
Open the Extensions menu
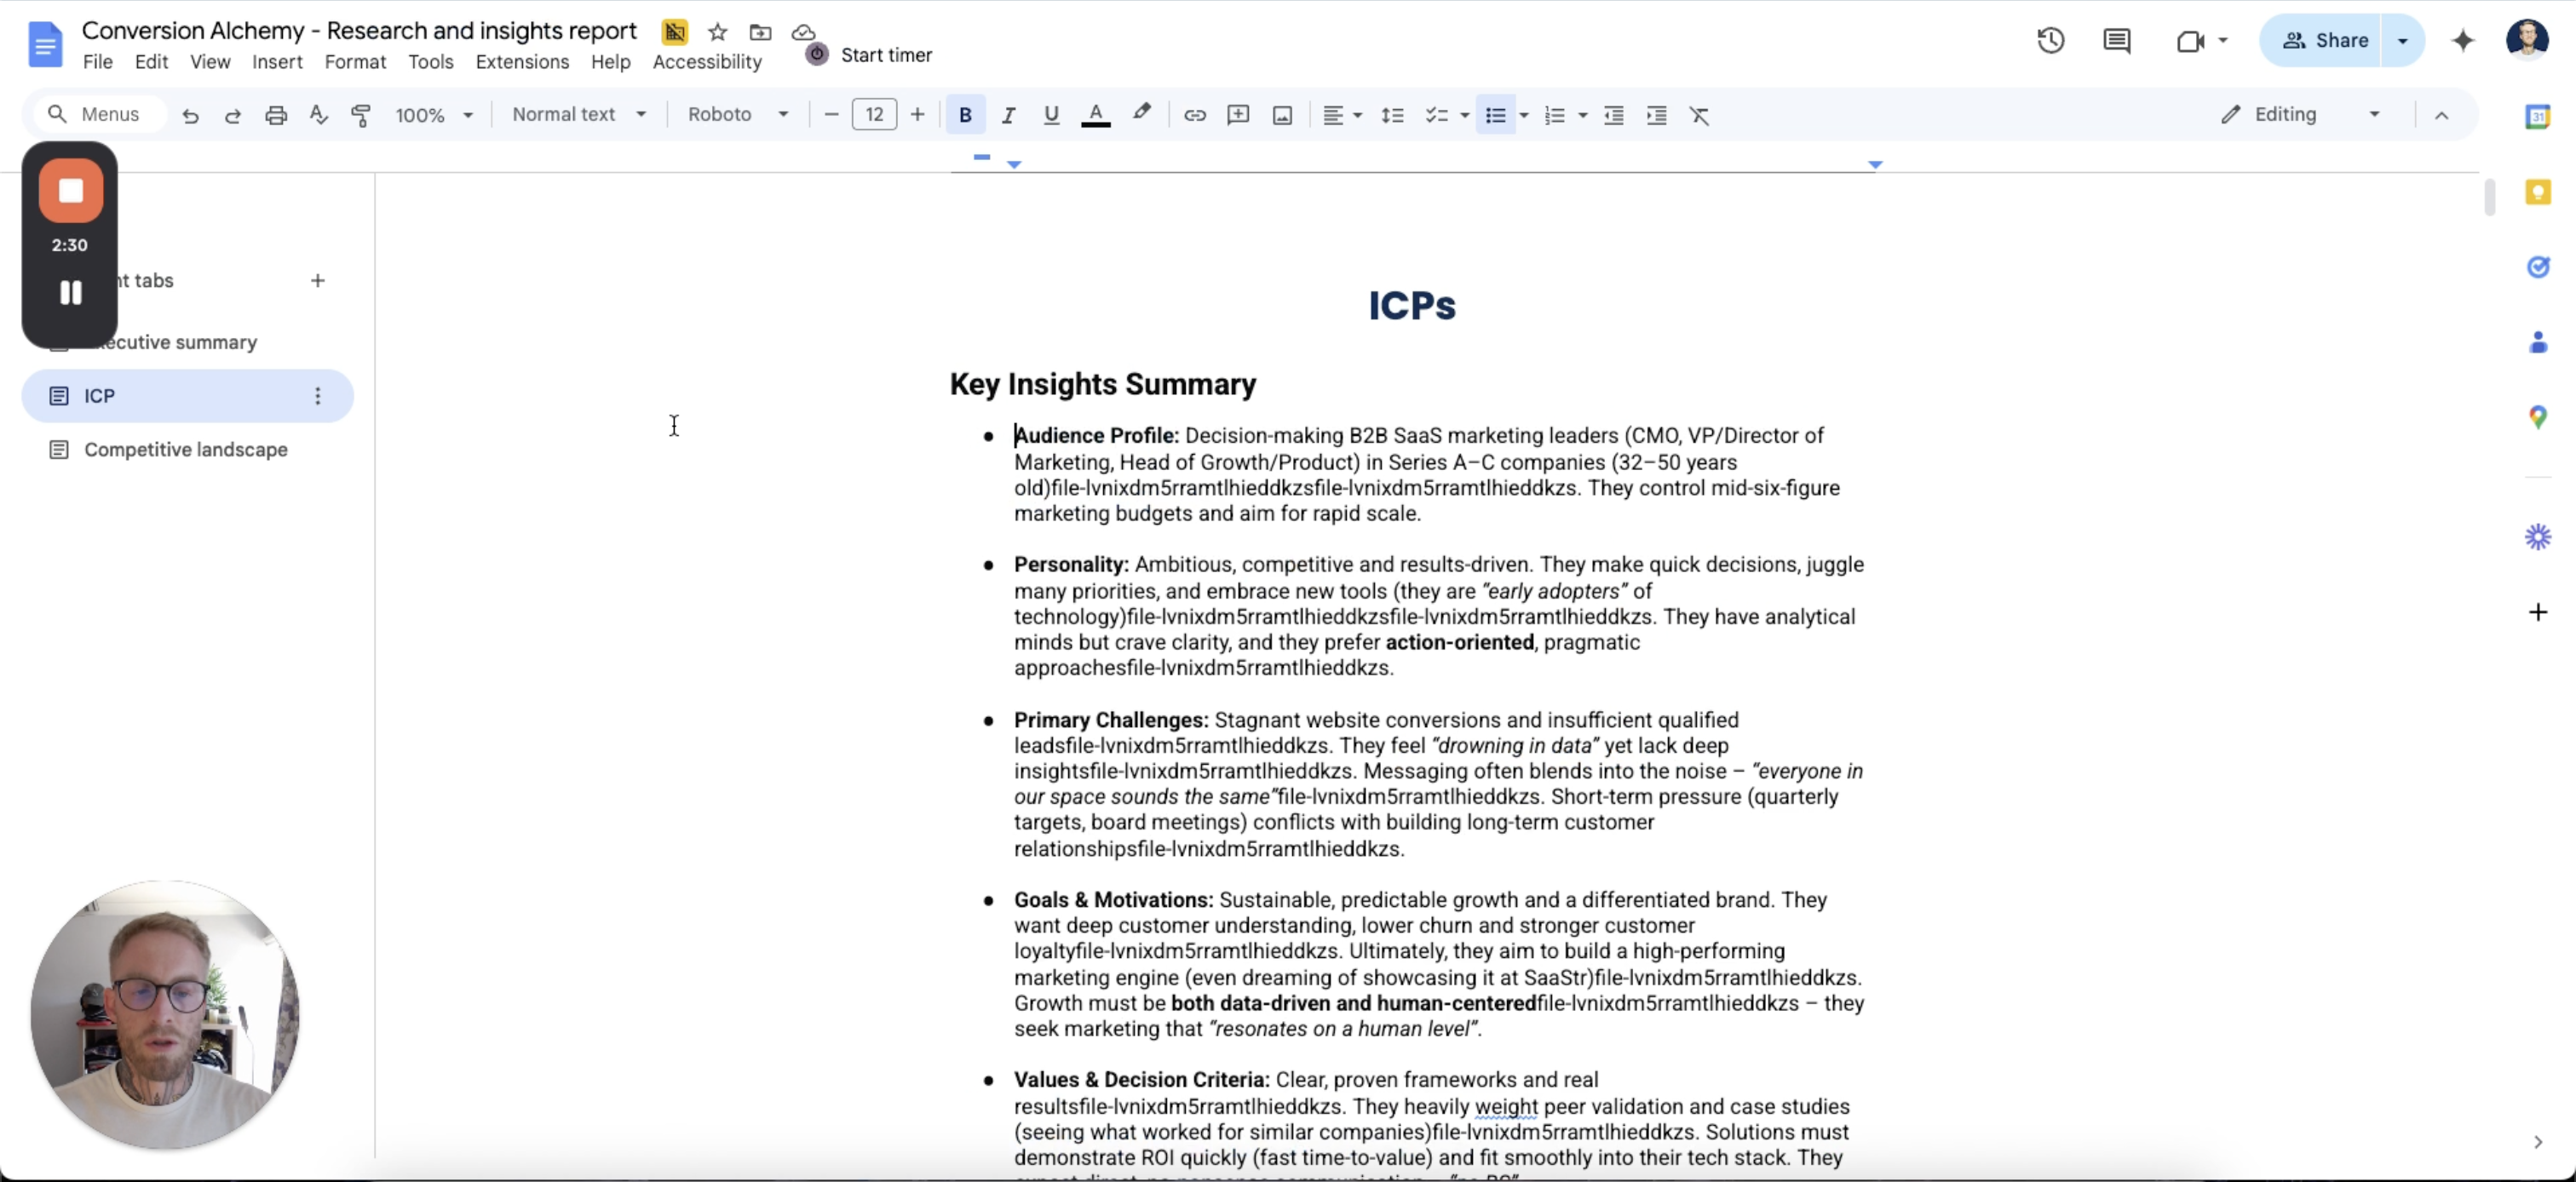[x=522, y=62]
